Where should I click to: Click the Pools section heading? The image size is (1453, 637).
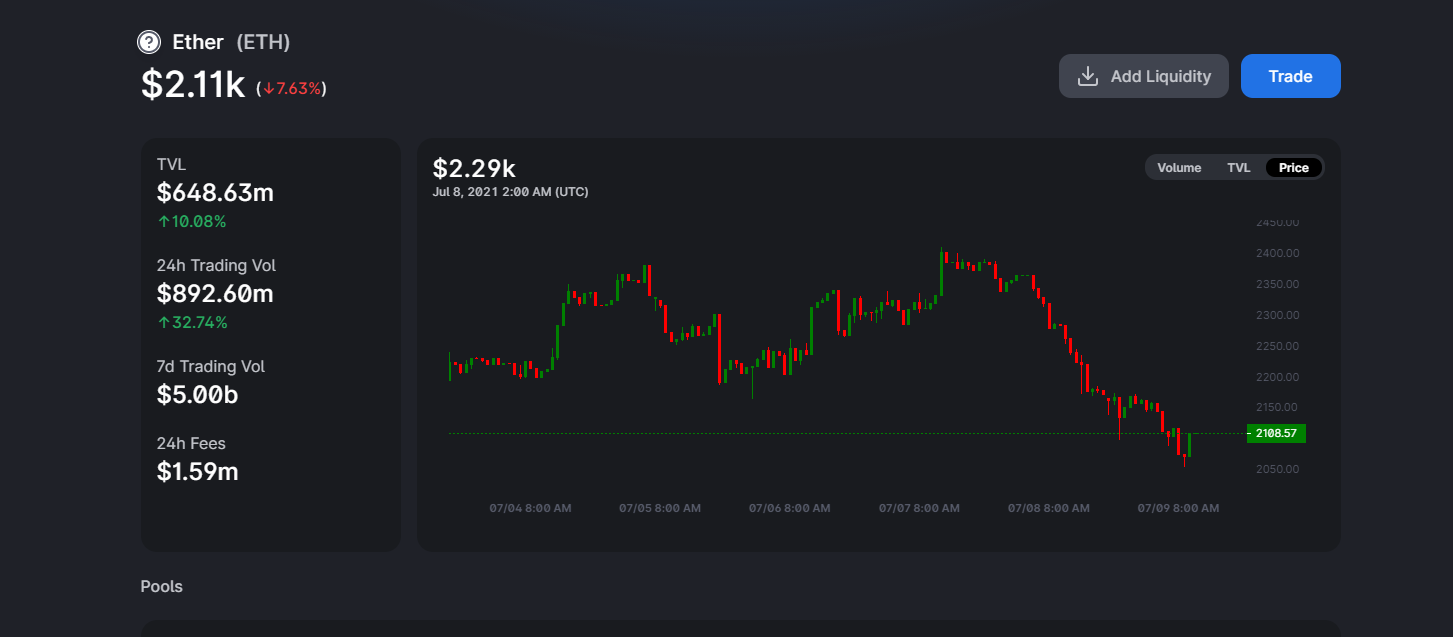coord(162,586)
